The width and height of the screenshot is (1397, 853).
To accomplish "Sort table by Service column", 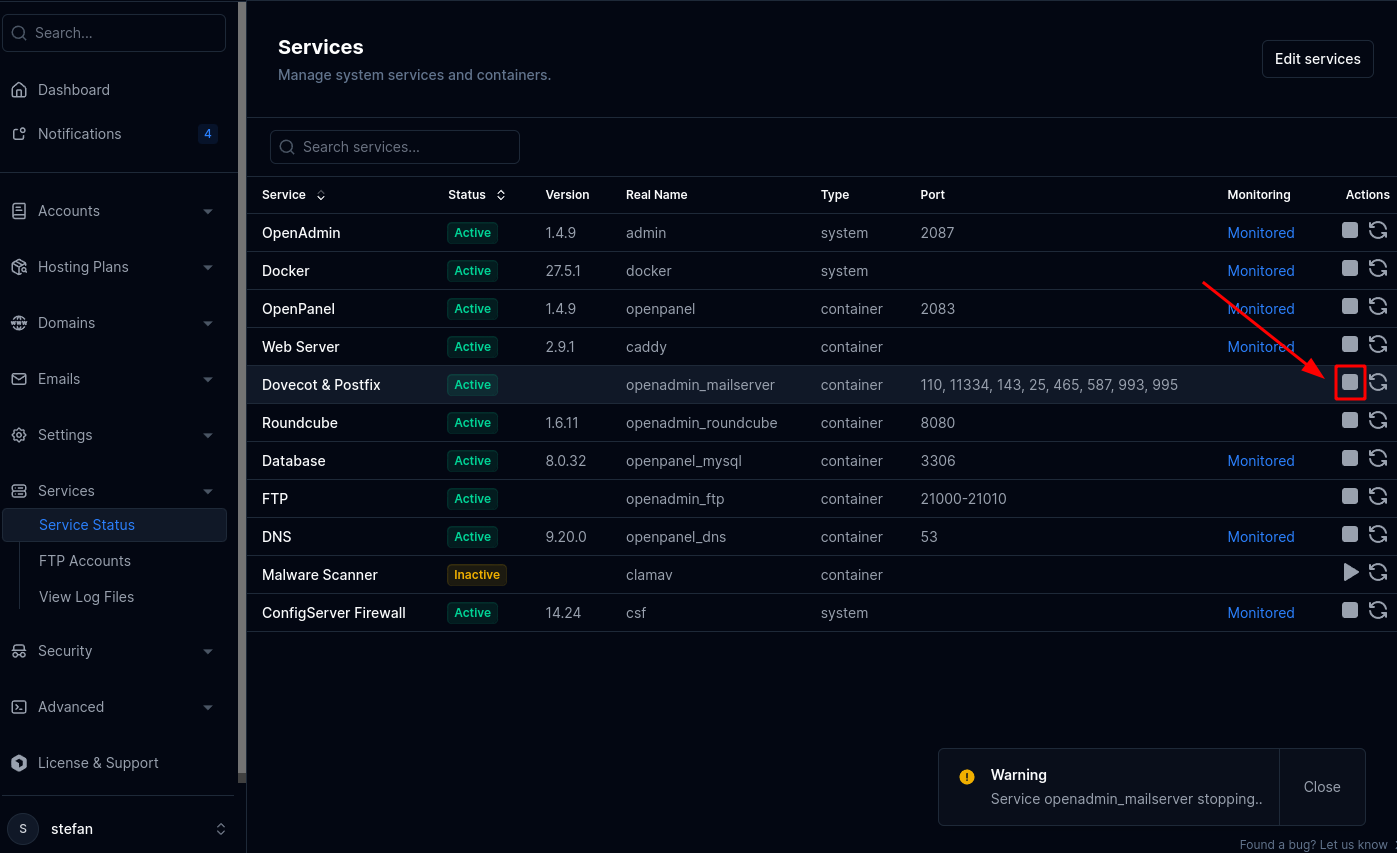I will click(293, 195).
